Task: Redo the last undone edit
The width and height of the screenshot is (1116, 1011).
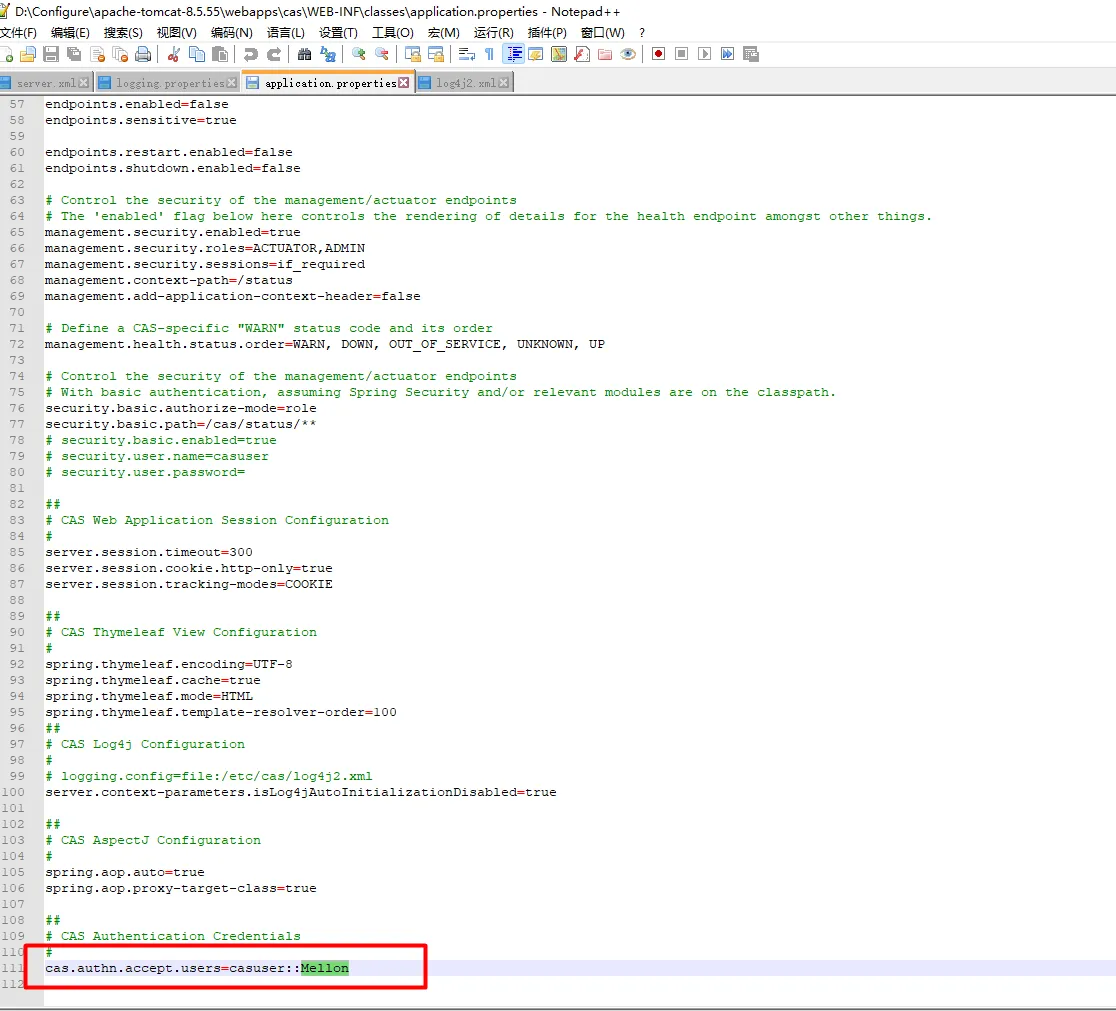Action: coord(274,54)
